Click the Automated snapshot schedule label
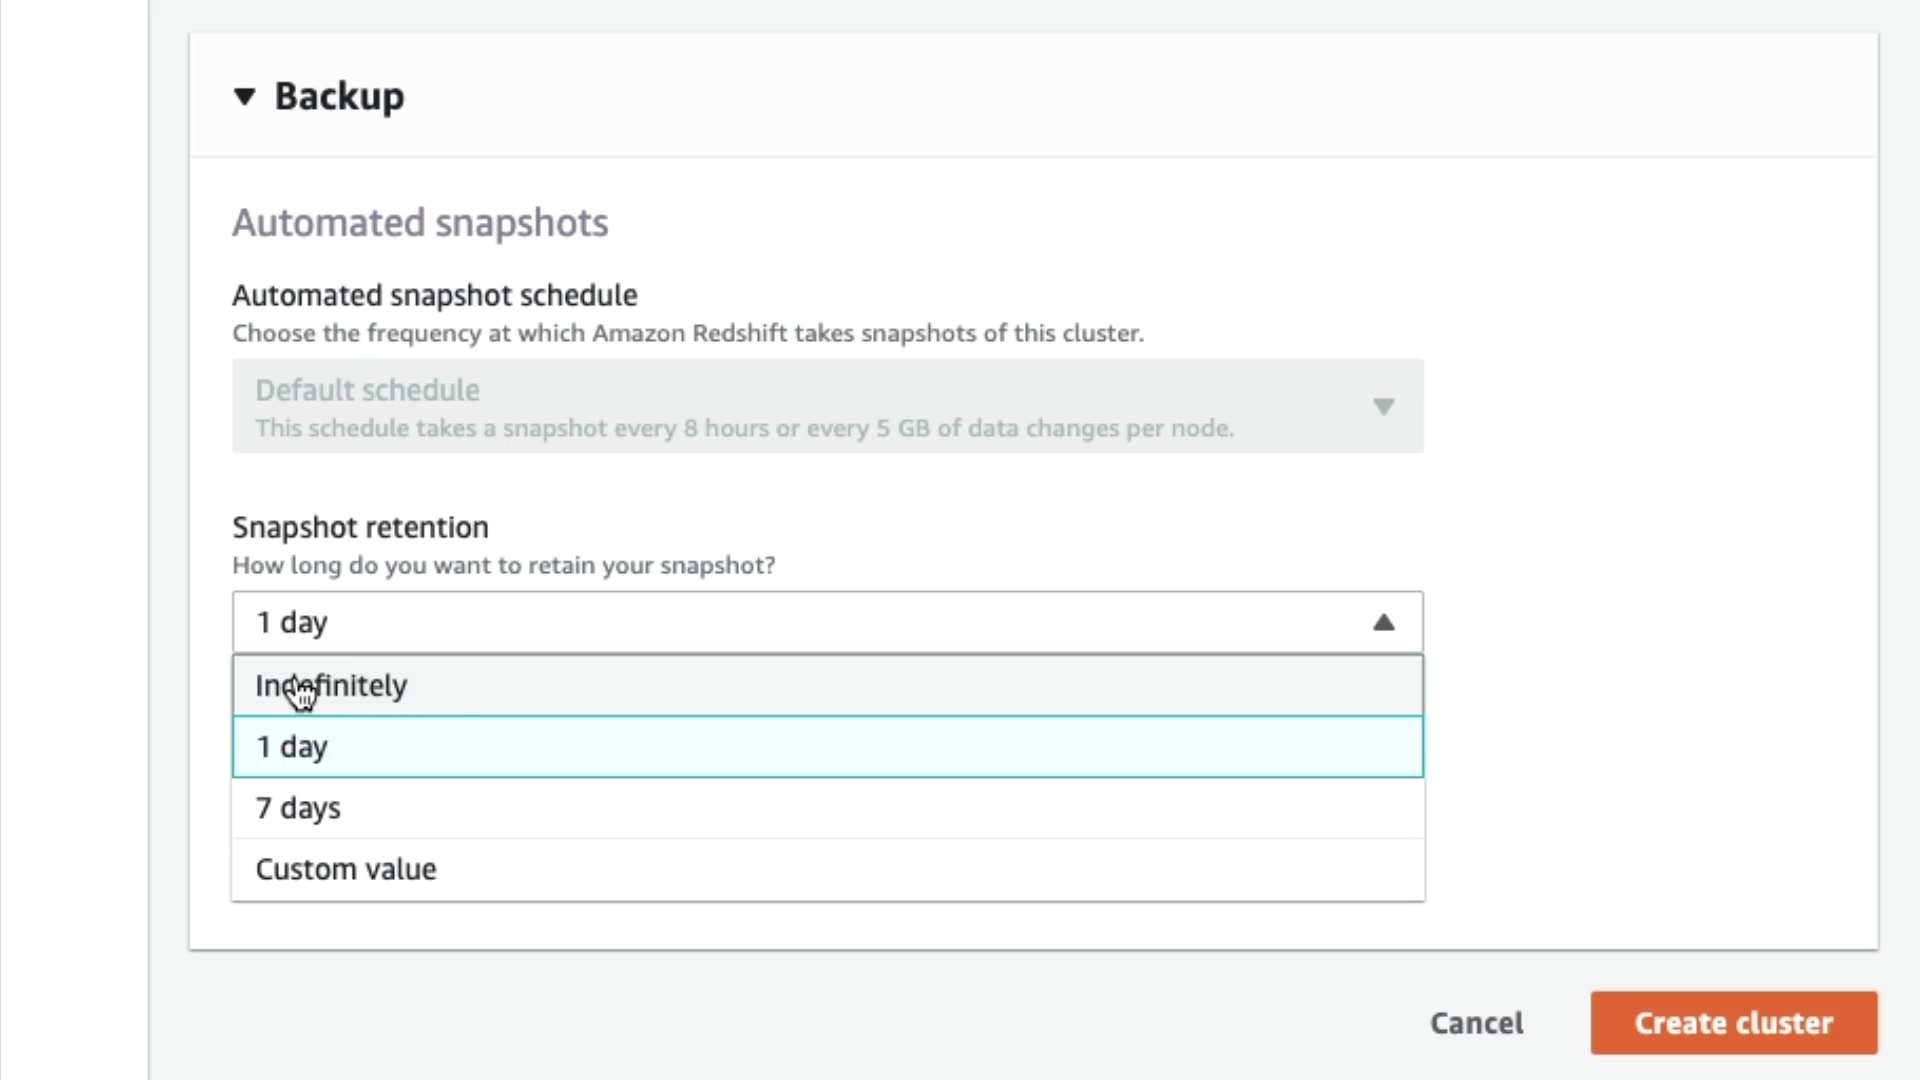 (434, 296)
